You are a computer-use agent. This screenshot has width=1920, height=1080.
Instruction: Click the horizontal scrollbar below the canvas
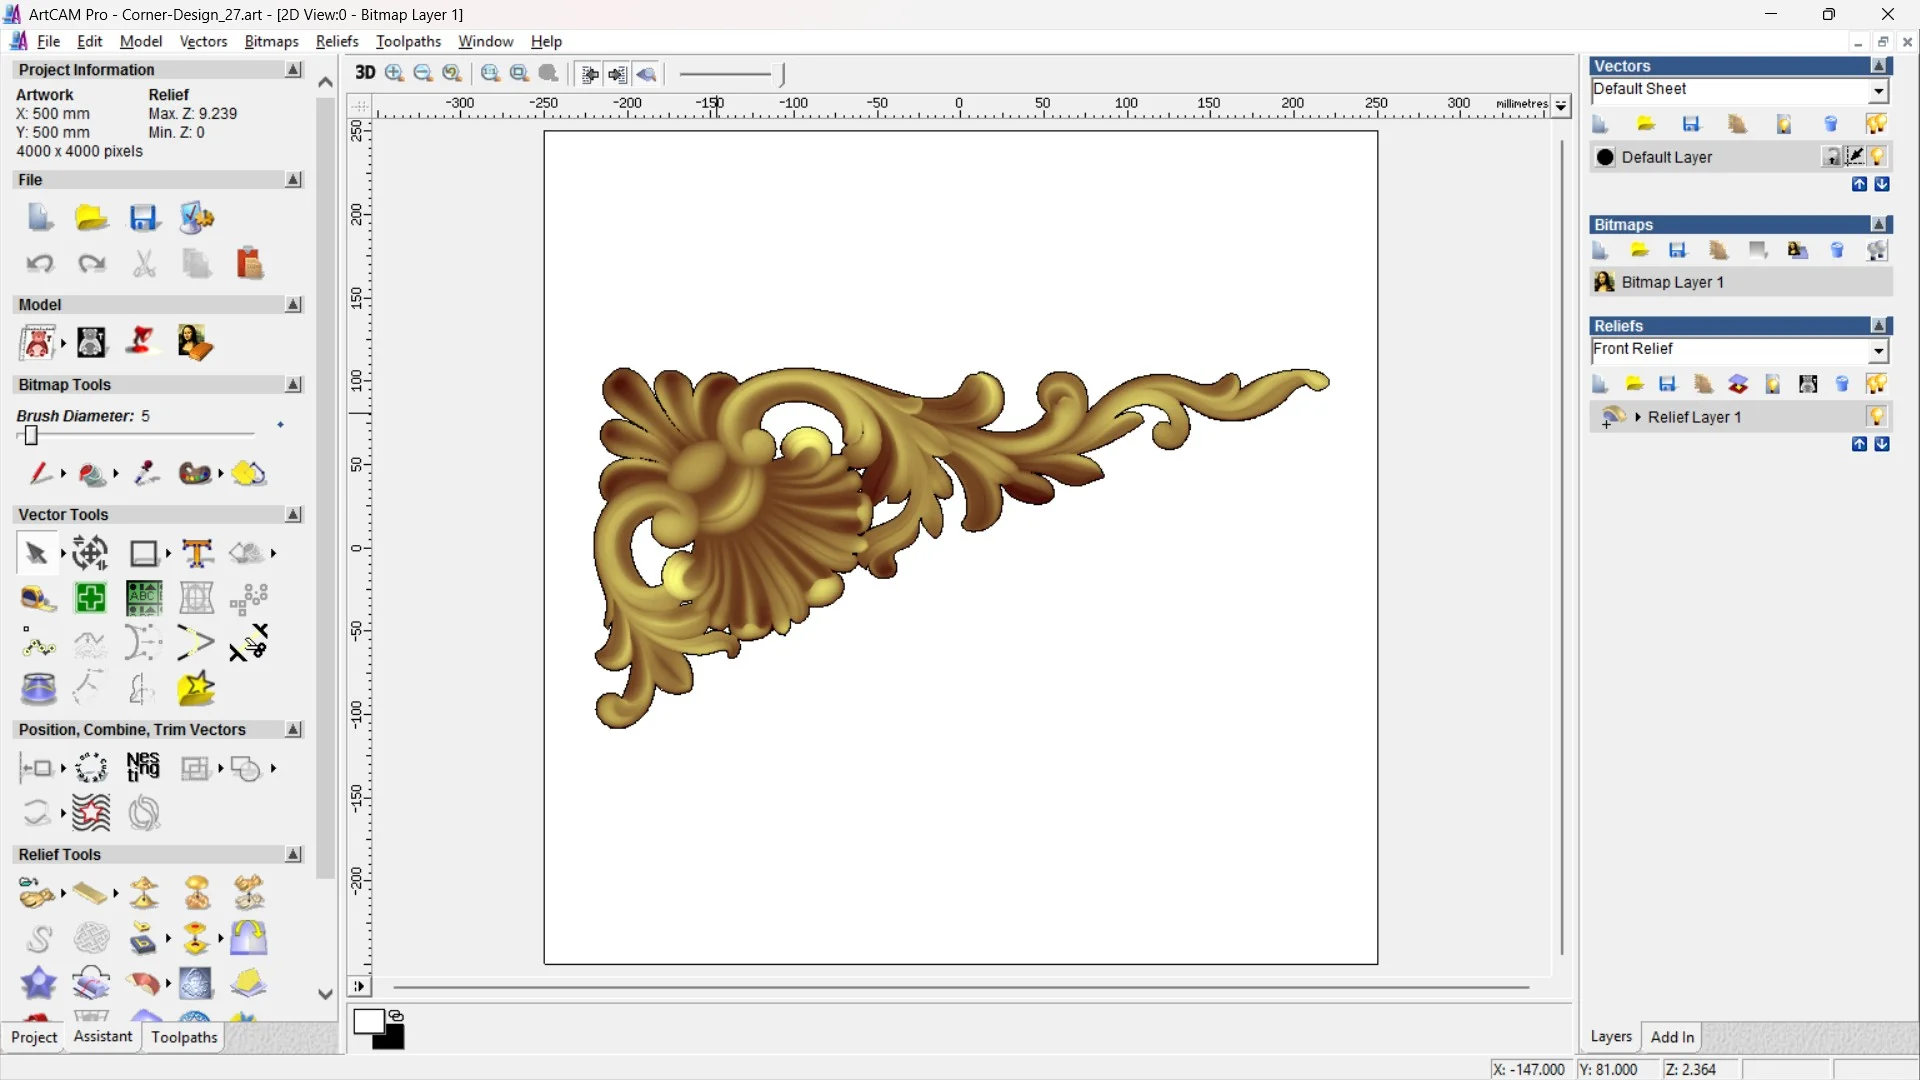point(960,987)
